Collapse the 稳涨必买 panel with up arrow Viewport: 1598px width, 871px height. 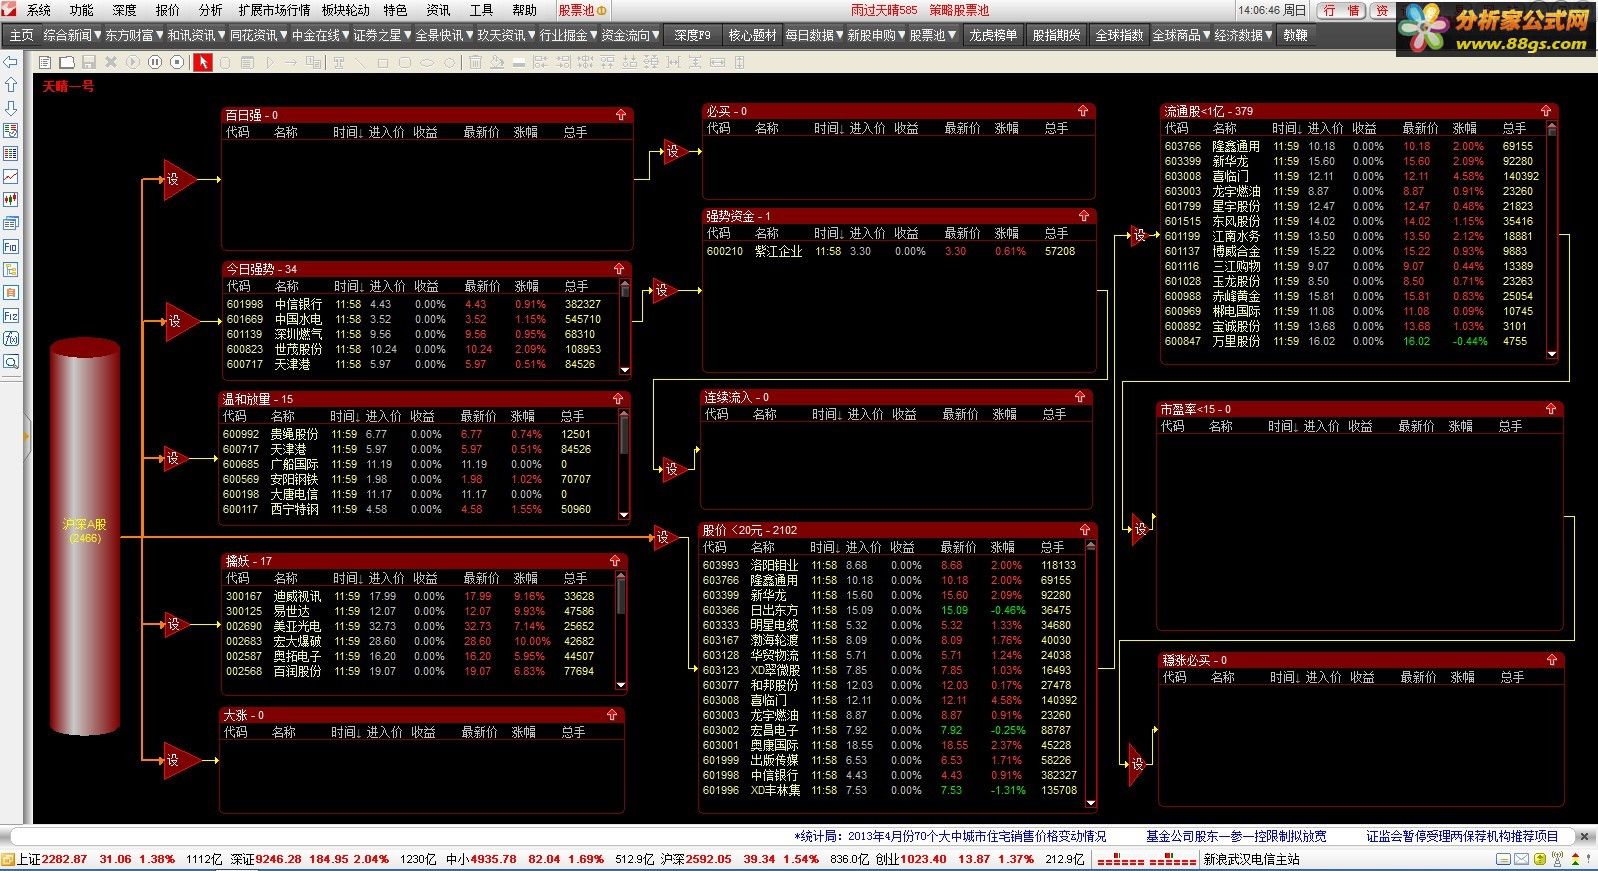point(1552,660)
